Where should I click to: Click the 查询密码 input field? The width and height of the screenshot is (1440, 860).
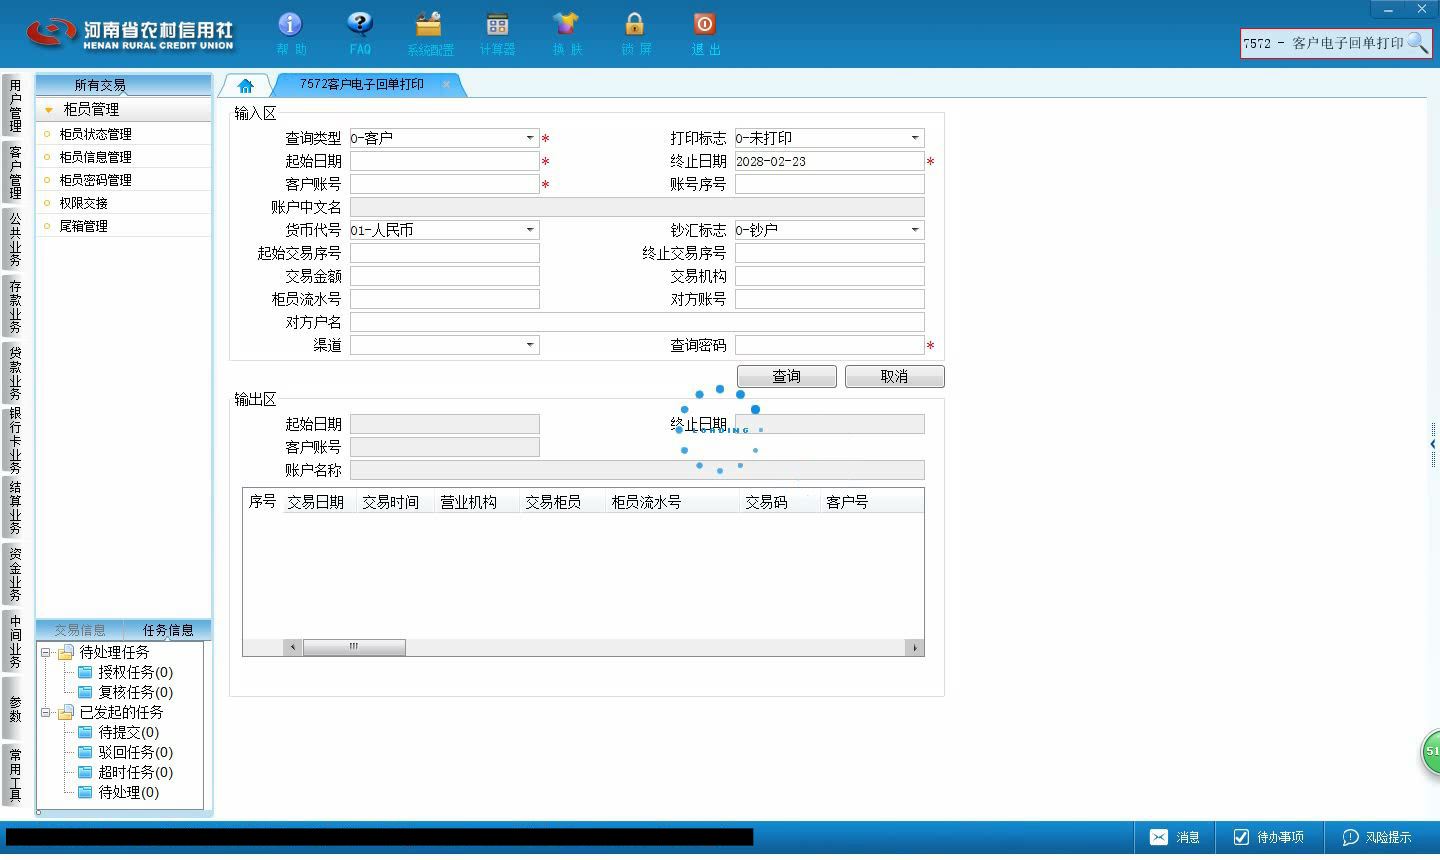click(x=830, y=345)
